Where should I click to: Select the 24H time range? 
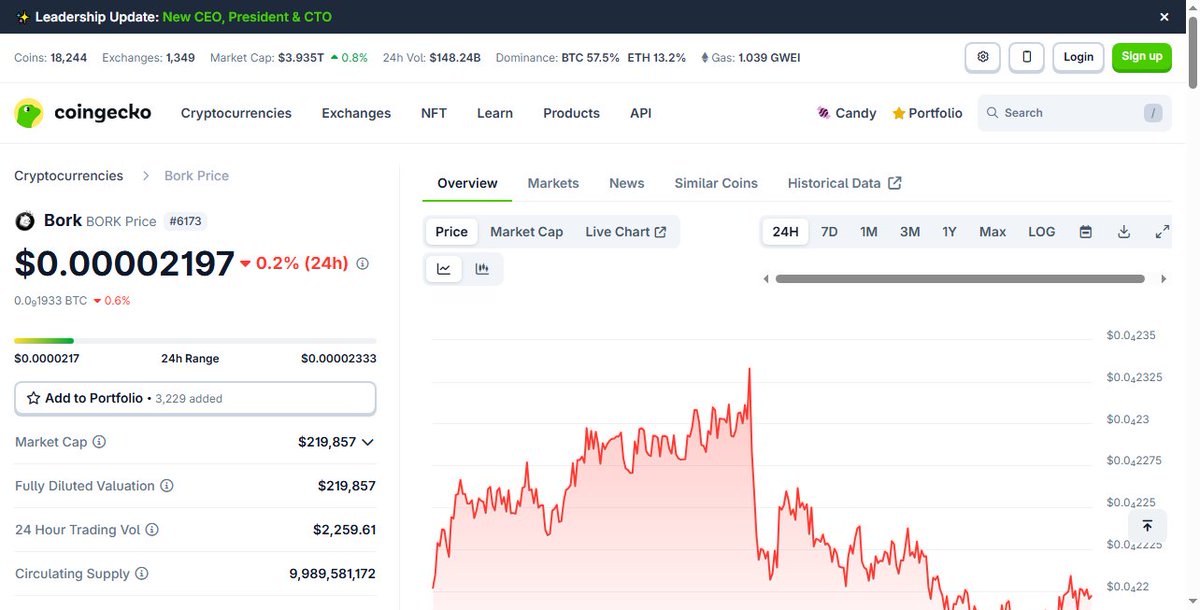click(786, 231)
